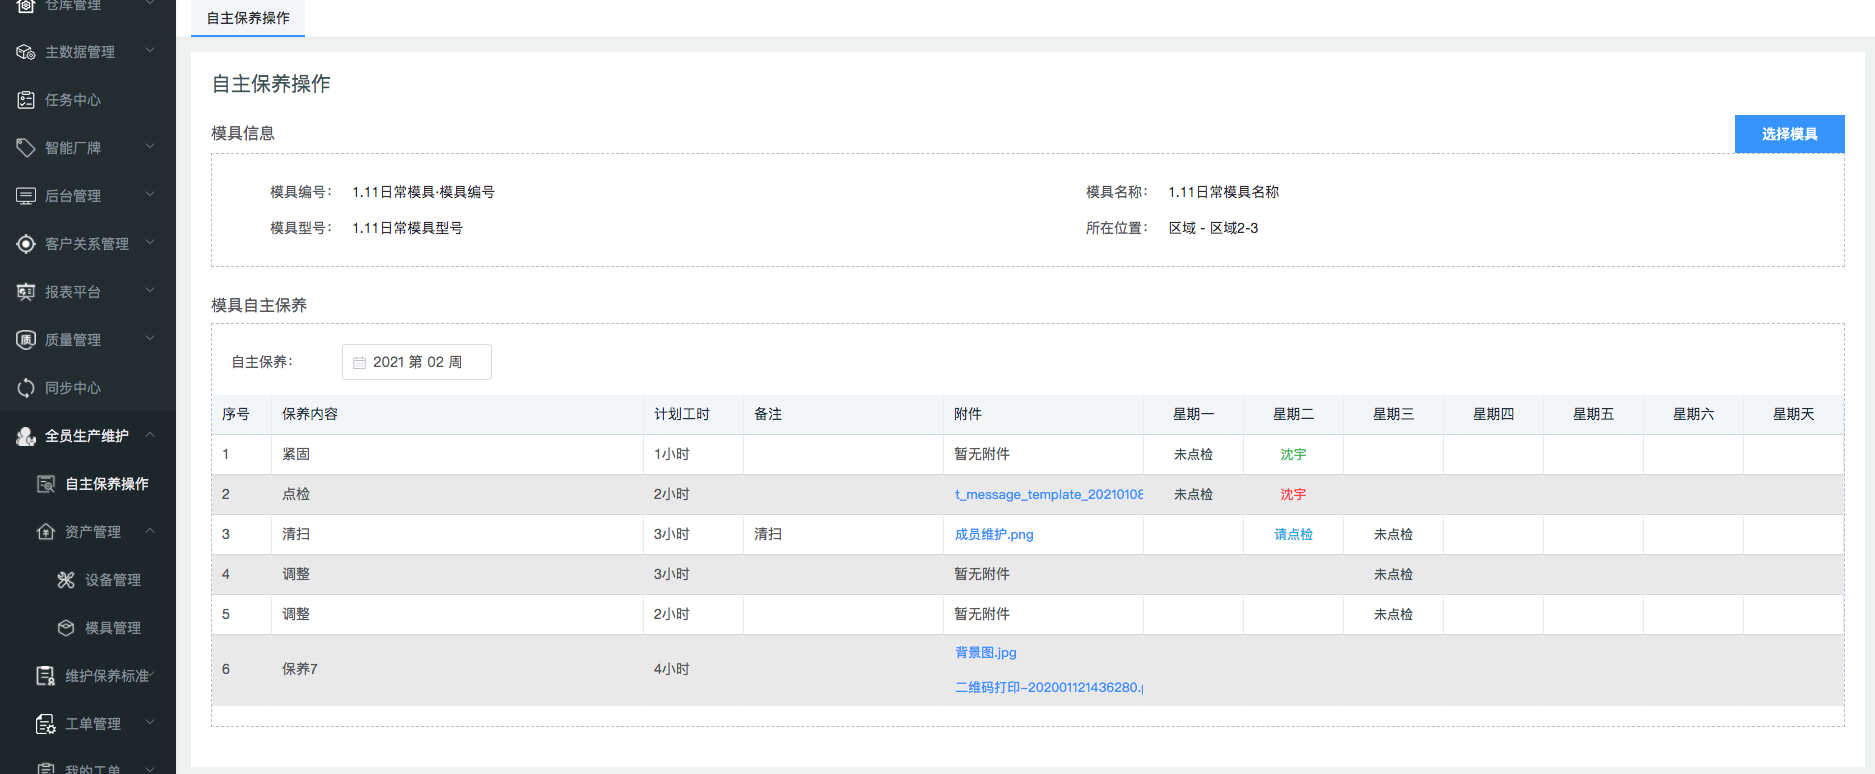Click the 设备管理 tools icon
Viewport: 1875px width, 774px height.
point(66,580)
